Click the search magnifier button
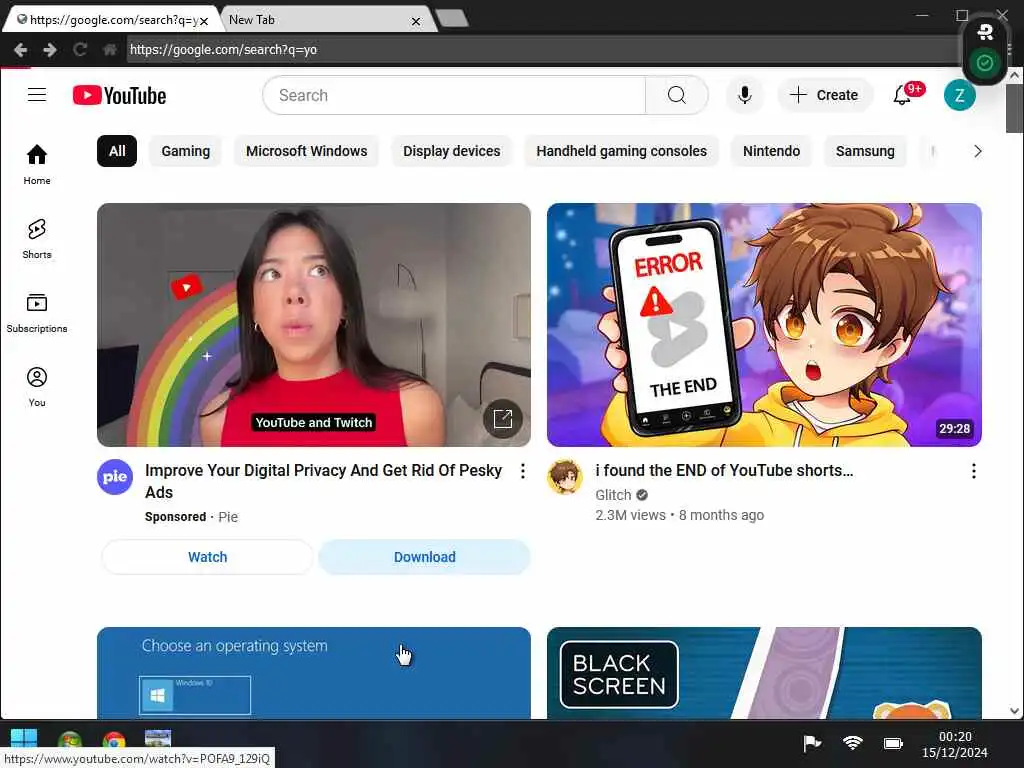Image resolution: width=1024 pixels, height=768 pixels. [677, 95]
